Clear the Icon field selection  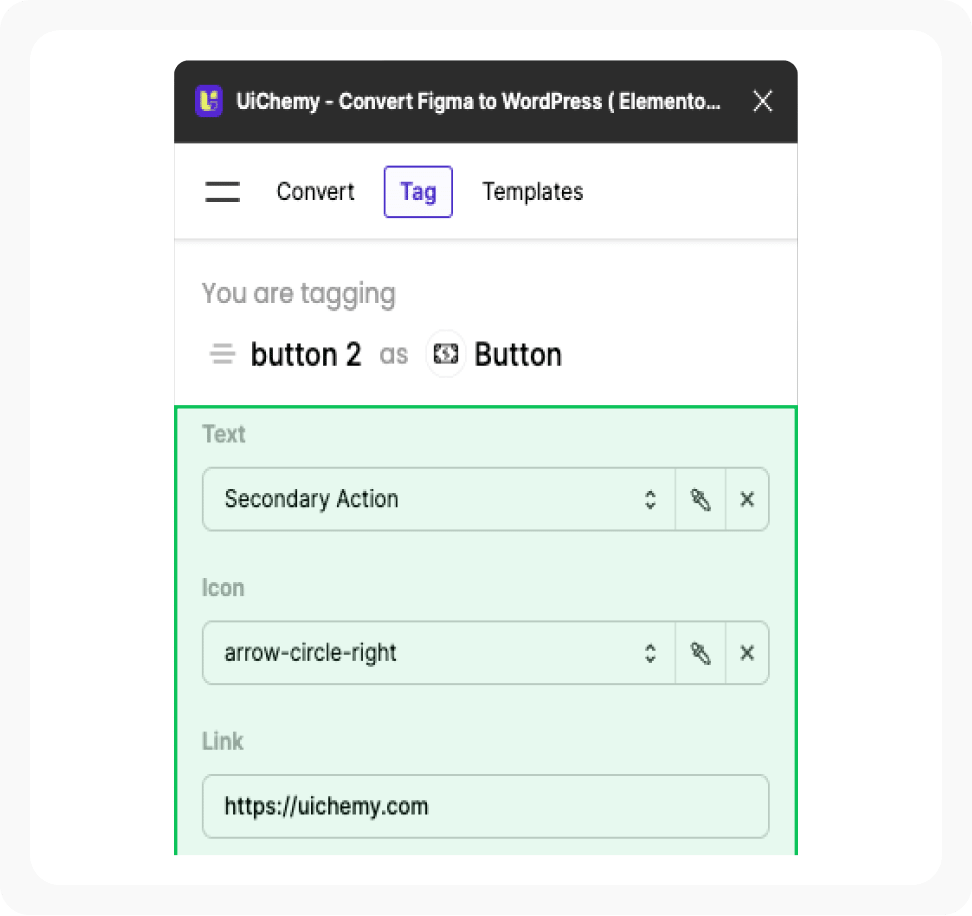pyautogui.click(x=748, y=653)
